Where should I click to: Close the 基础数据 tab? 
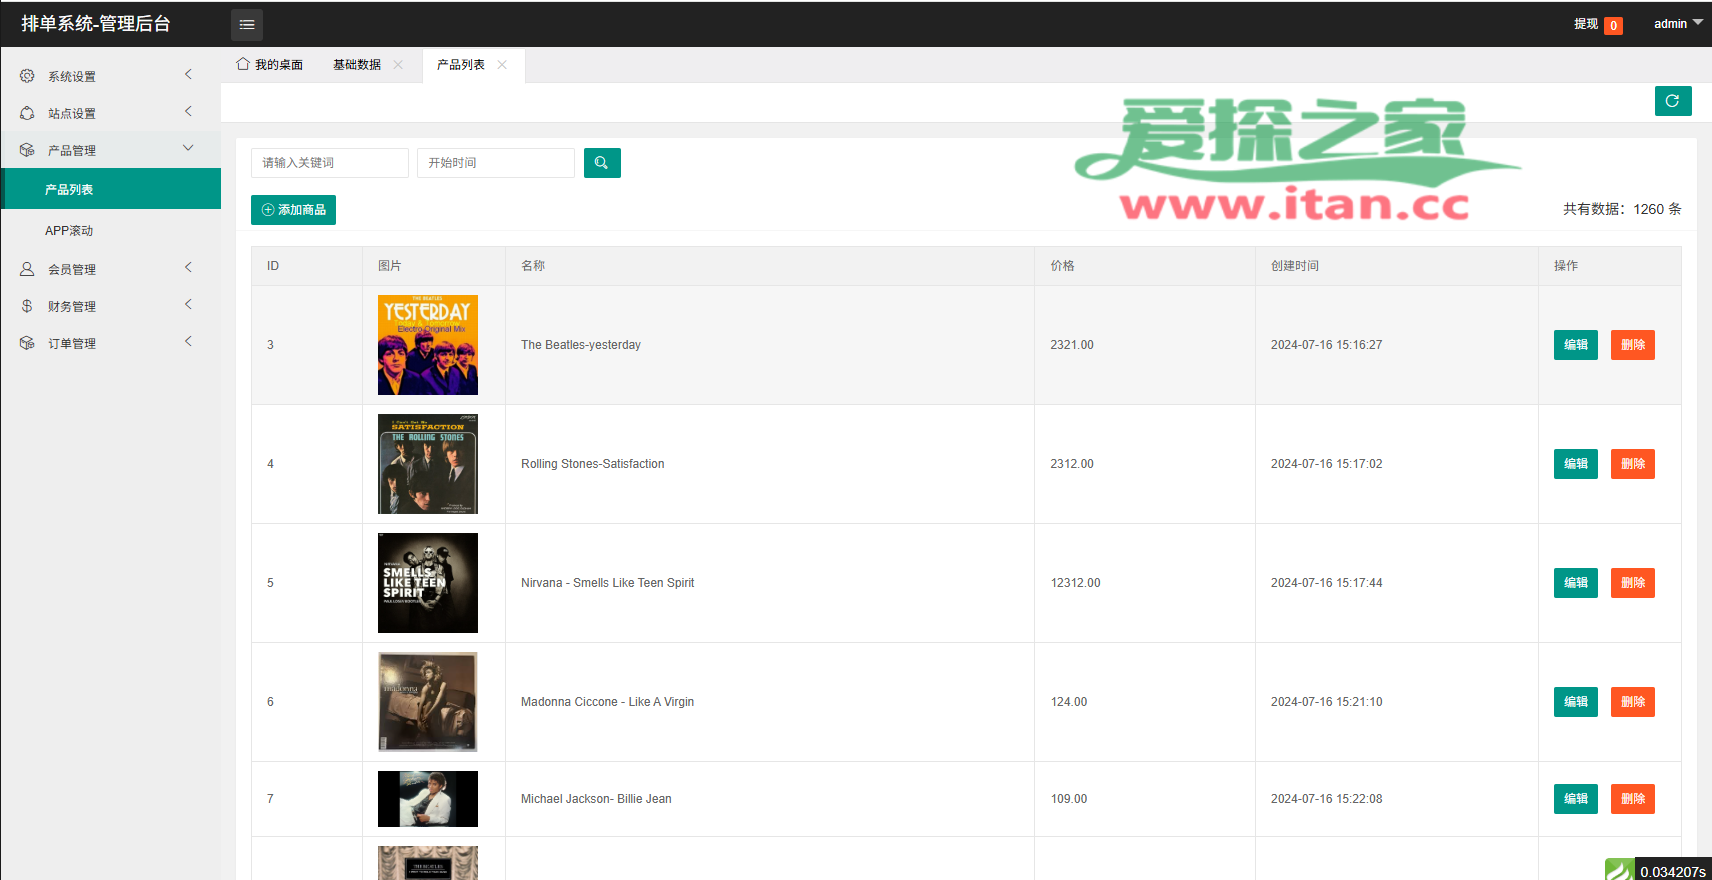[x=398, y=65]
